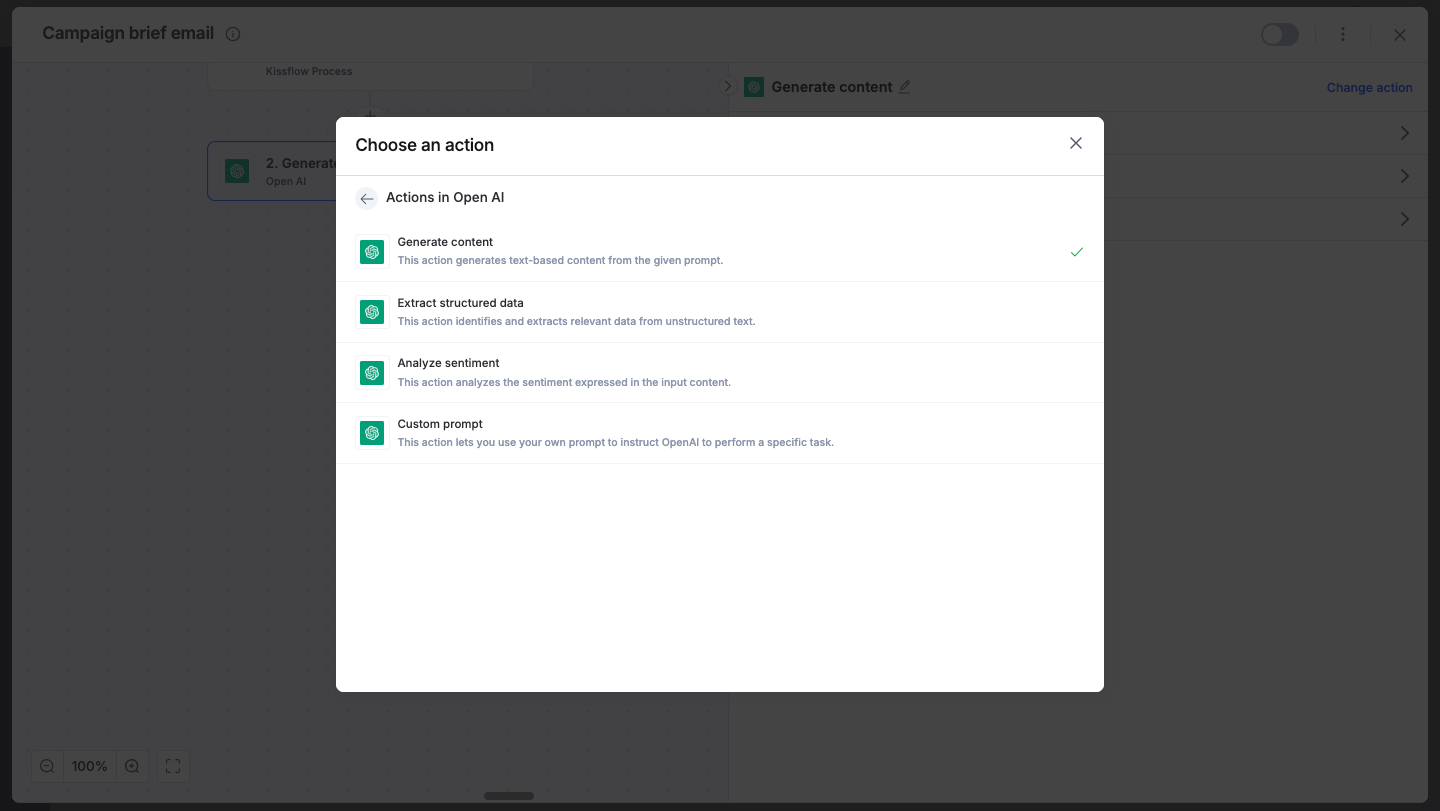
Task: Click 'This action lets you use your own prompt' description
Action: (x=615, y=443)
